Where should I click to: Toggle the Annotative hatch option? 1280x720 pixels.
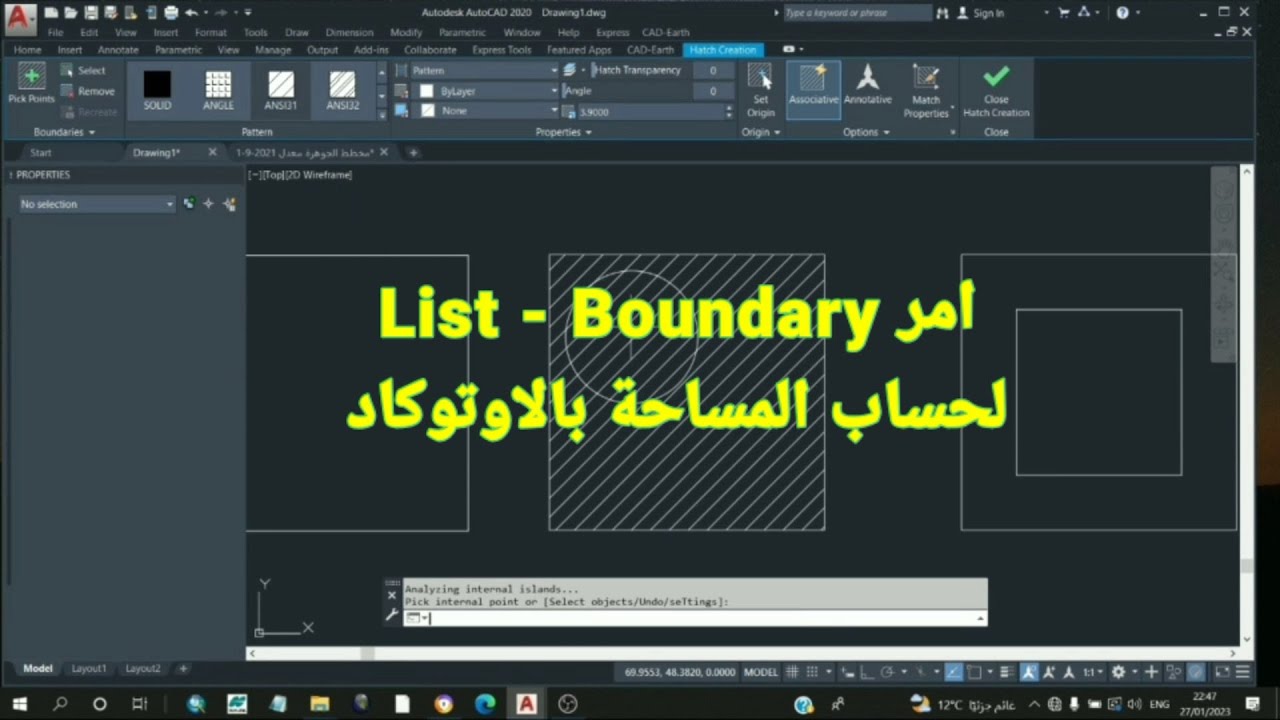(x=867, y=86)
